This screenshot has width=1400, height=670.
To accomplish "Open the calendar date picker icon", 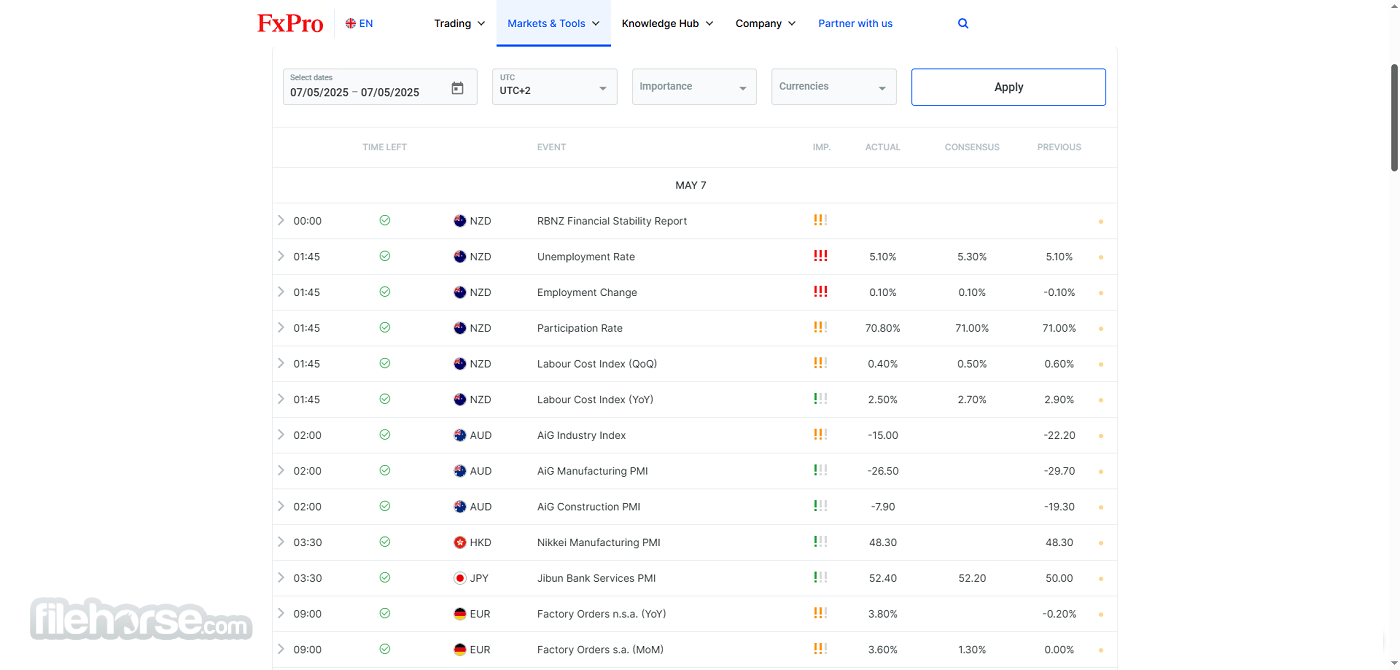I will (457, 88).
